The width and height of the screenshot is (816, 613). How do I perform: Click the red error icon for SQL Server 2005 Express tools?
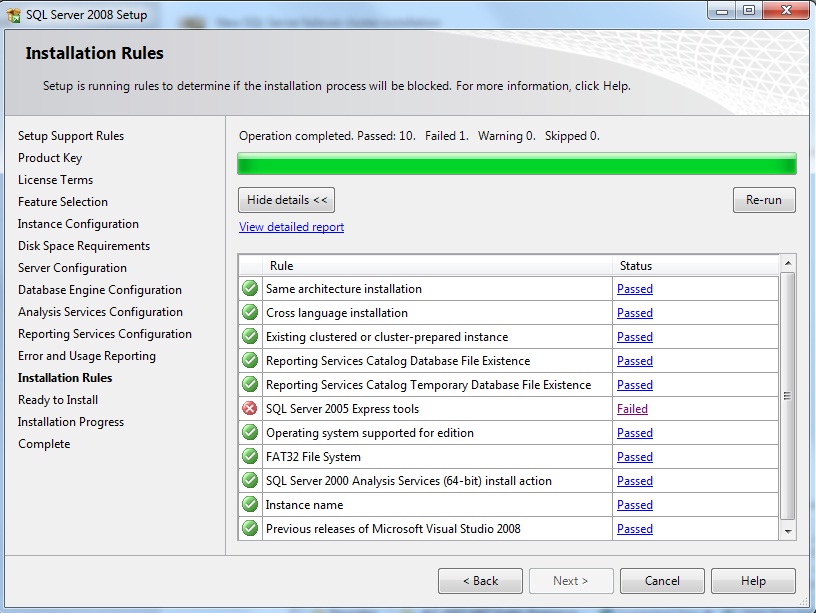250,408
